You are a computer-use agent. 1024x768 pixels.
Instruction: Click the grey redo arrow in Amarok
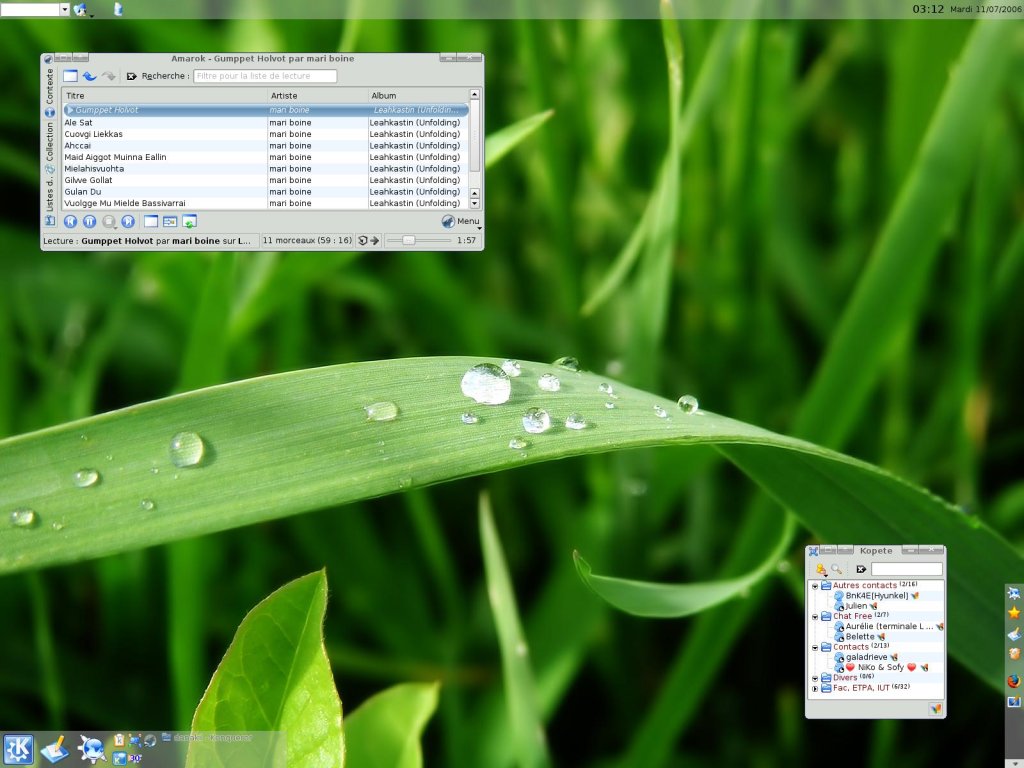point(108,76)
